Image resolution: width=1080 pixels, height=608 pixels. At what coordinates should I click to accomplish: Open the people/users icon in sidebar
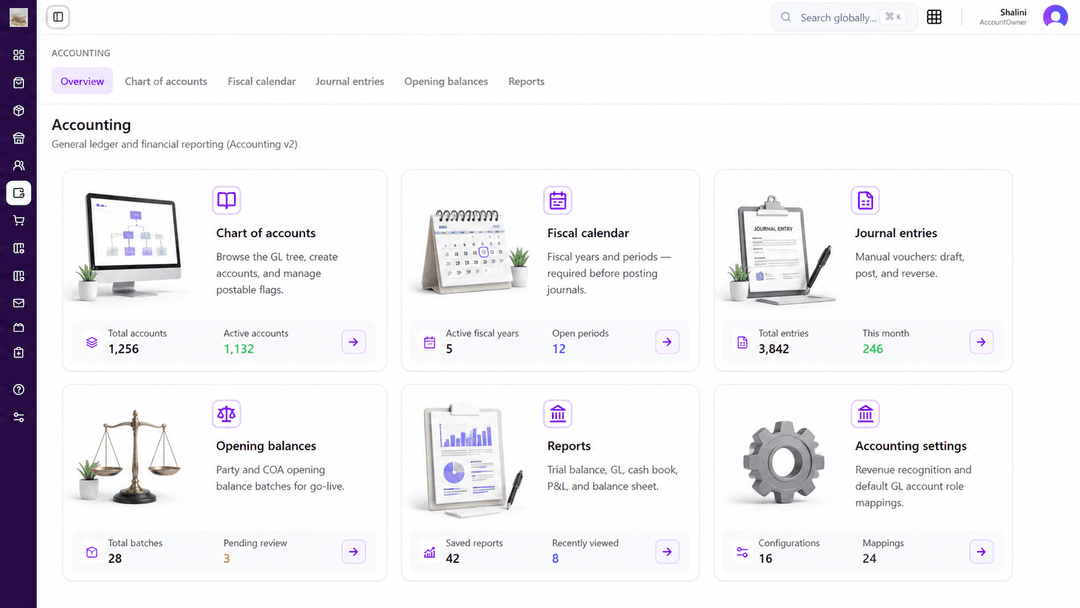(19, 165)
